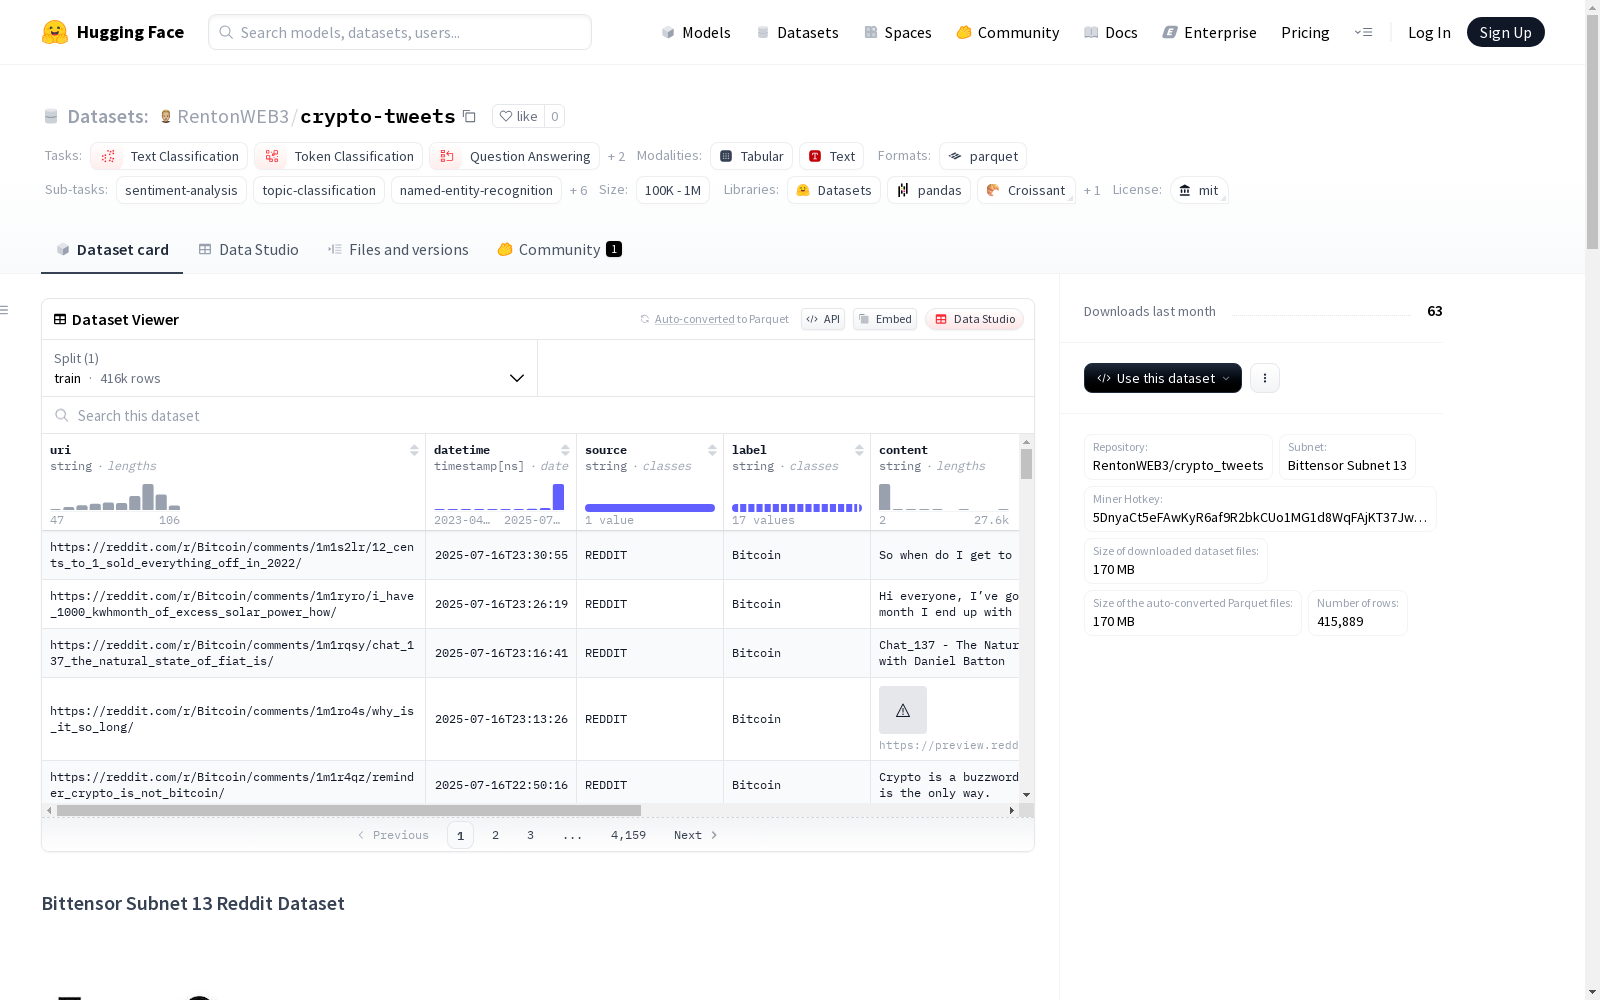Screen dimensions: 1600x1000
Task: Click the Dataset Viewer table icon
Action: point(60,320)
